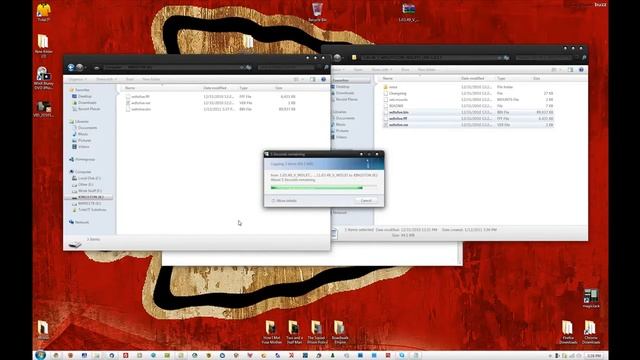Select Chrome Downloads desktop folder
Image resolution: width=640 pixels, height=360 pixels.
click(590, 332)
